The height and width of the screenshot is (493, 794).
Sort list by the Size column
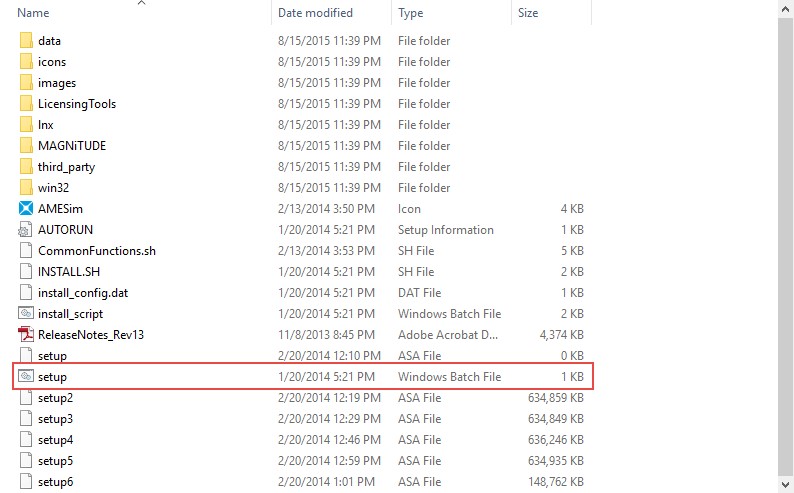click(528, 13)
